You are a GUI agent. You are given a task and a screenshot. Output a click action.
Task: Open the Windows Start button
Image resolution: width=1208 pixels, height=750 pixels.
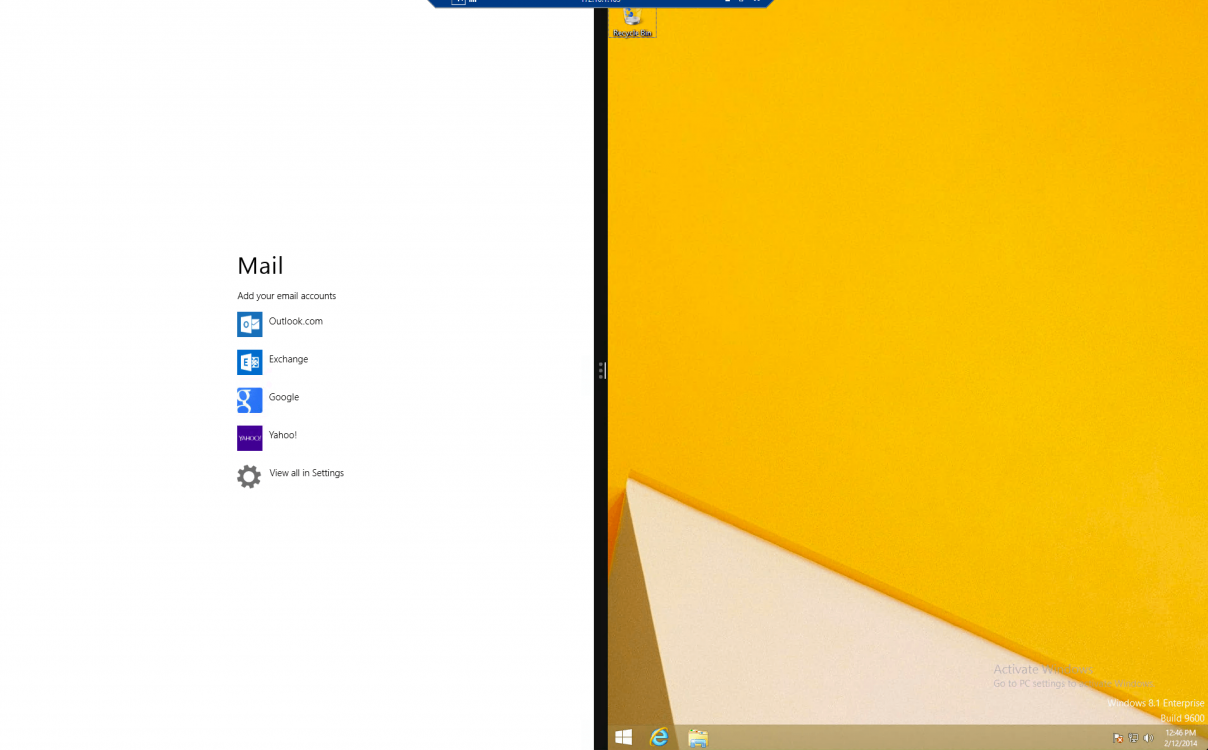(624, 737)
